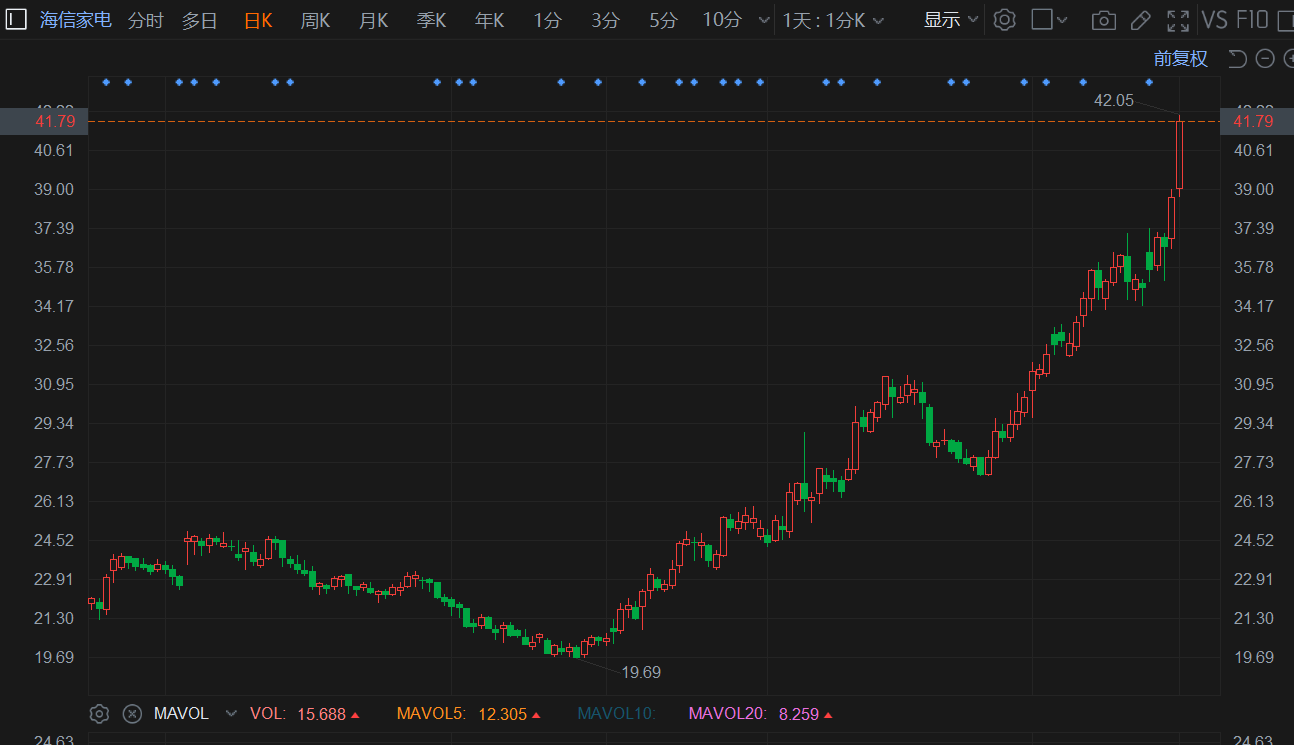Image resolution: width=1294 pixels, height=745 pixels.
Task: Remove the MAVOL indicator panel
Action: 131,714
